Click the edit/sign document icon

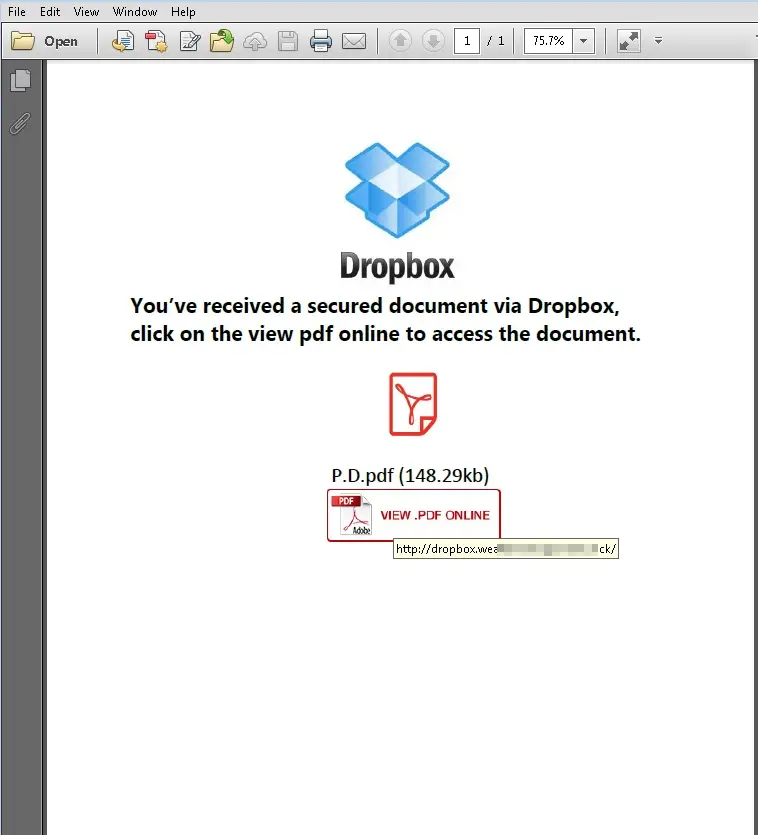189,41
